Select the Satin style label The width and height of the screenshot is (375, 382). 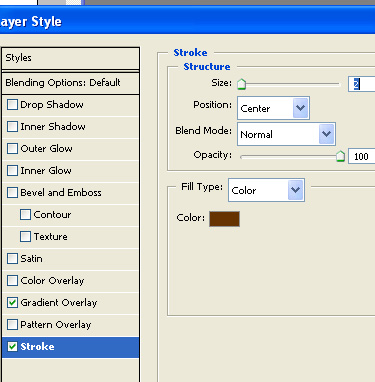[x=31, y=259]
